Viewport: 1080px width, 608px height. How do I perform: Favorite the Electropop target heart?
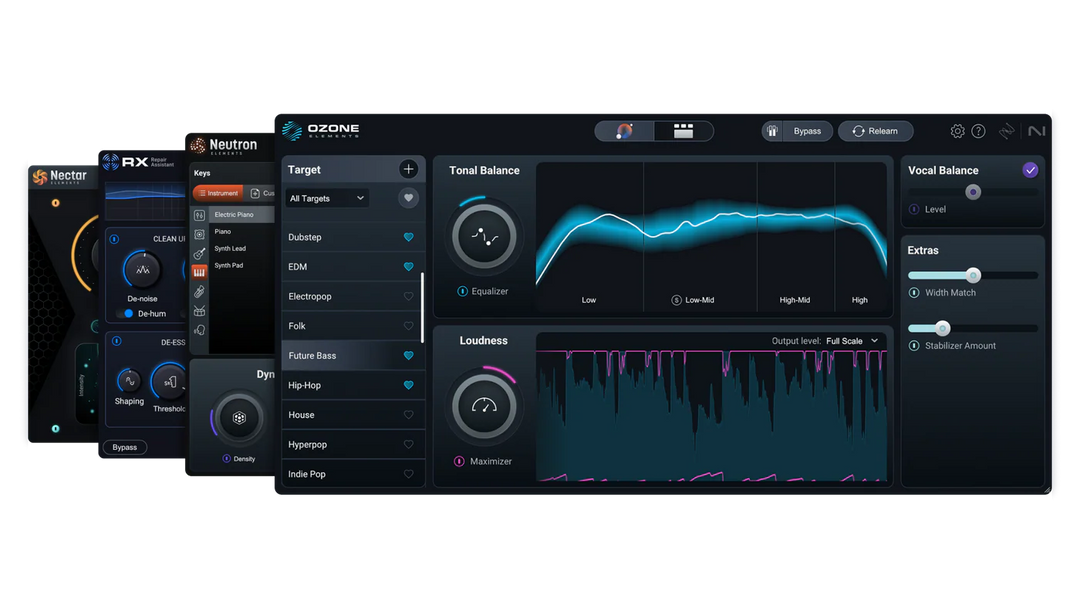click(408, 297)
